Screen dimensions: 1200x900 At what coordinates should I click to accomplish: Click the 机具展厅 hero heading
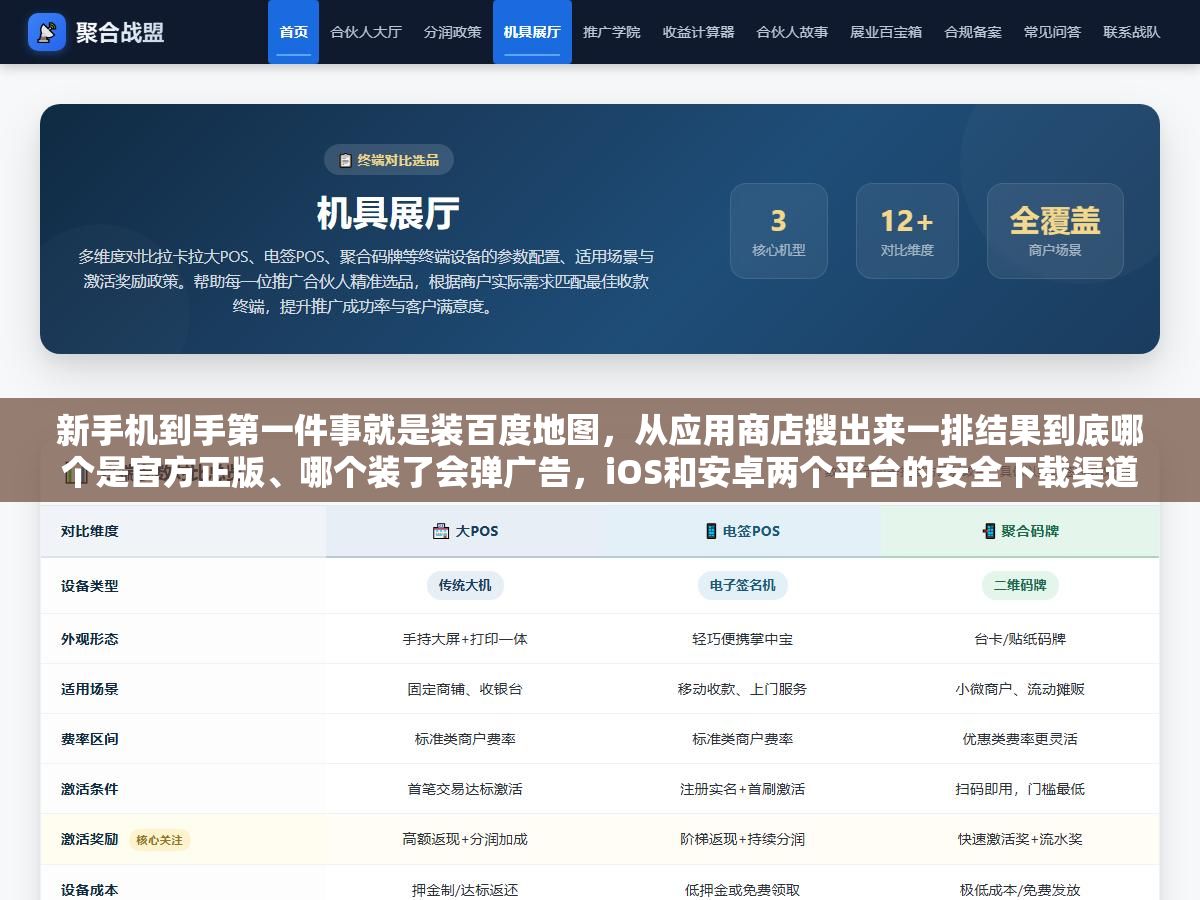[x=388, y=213]
